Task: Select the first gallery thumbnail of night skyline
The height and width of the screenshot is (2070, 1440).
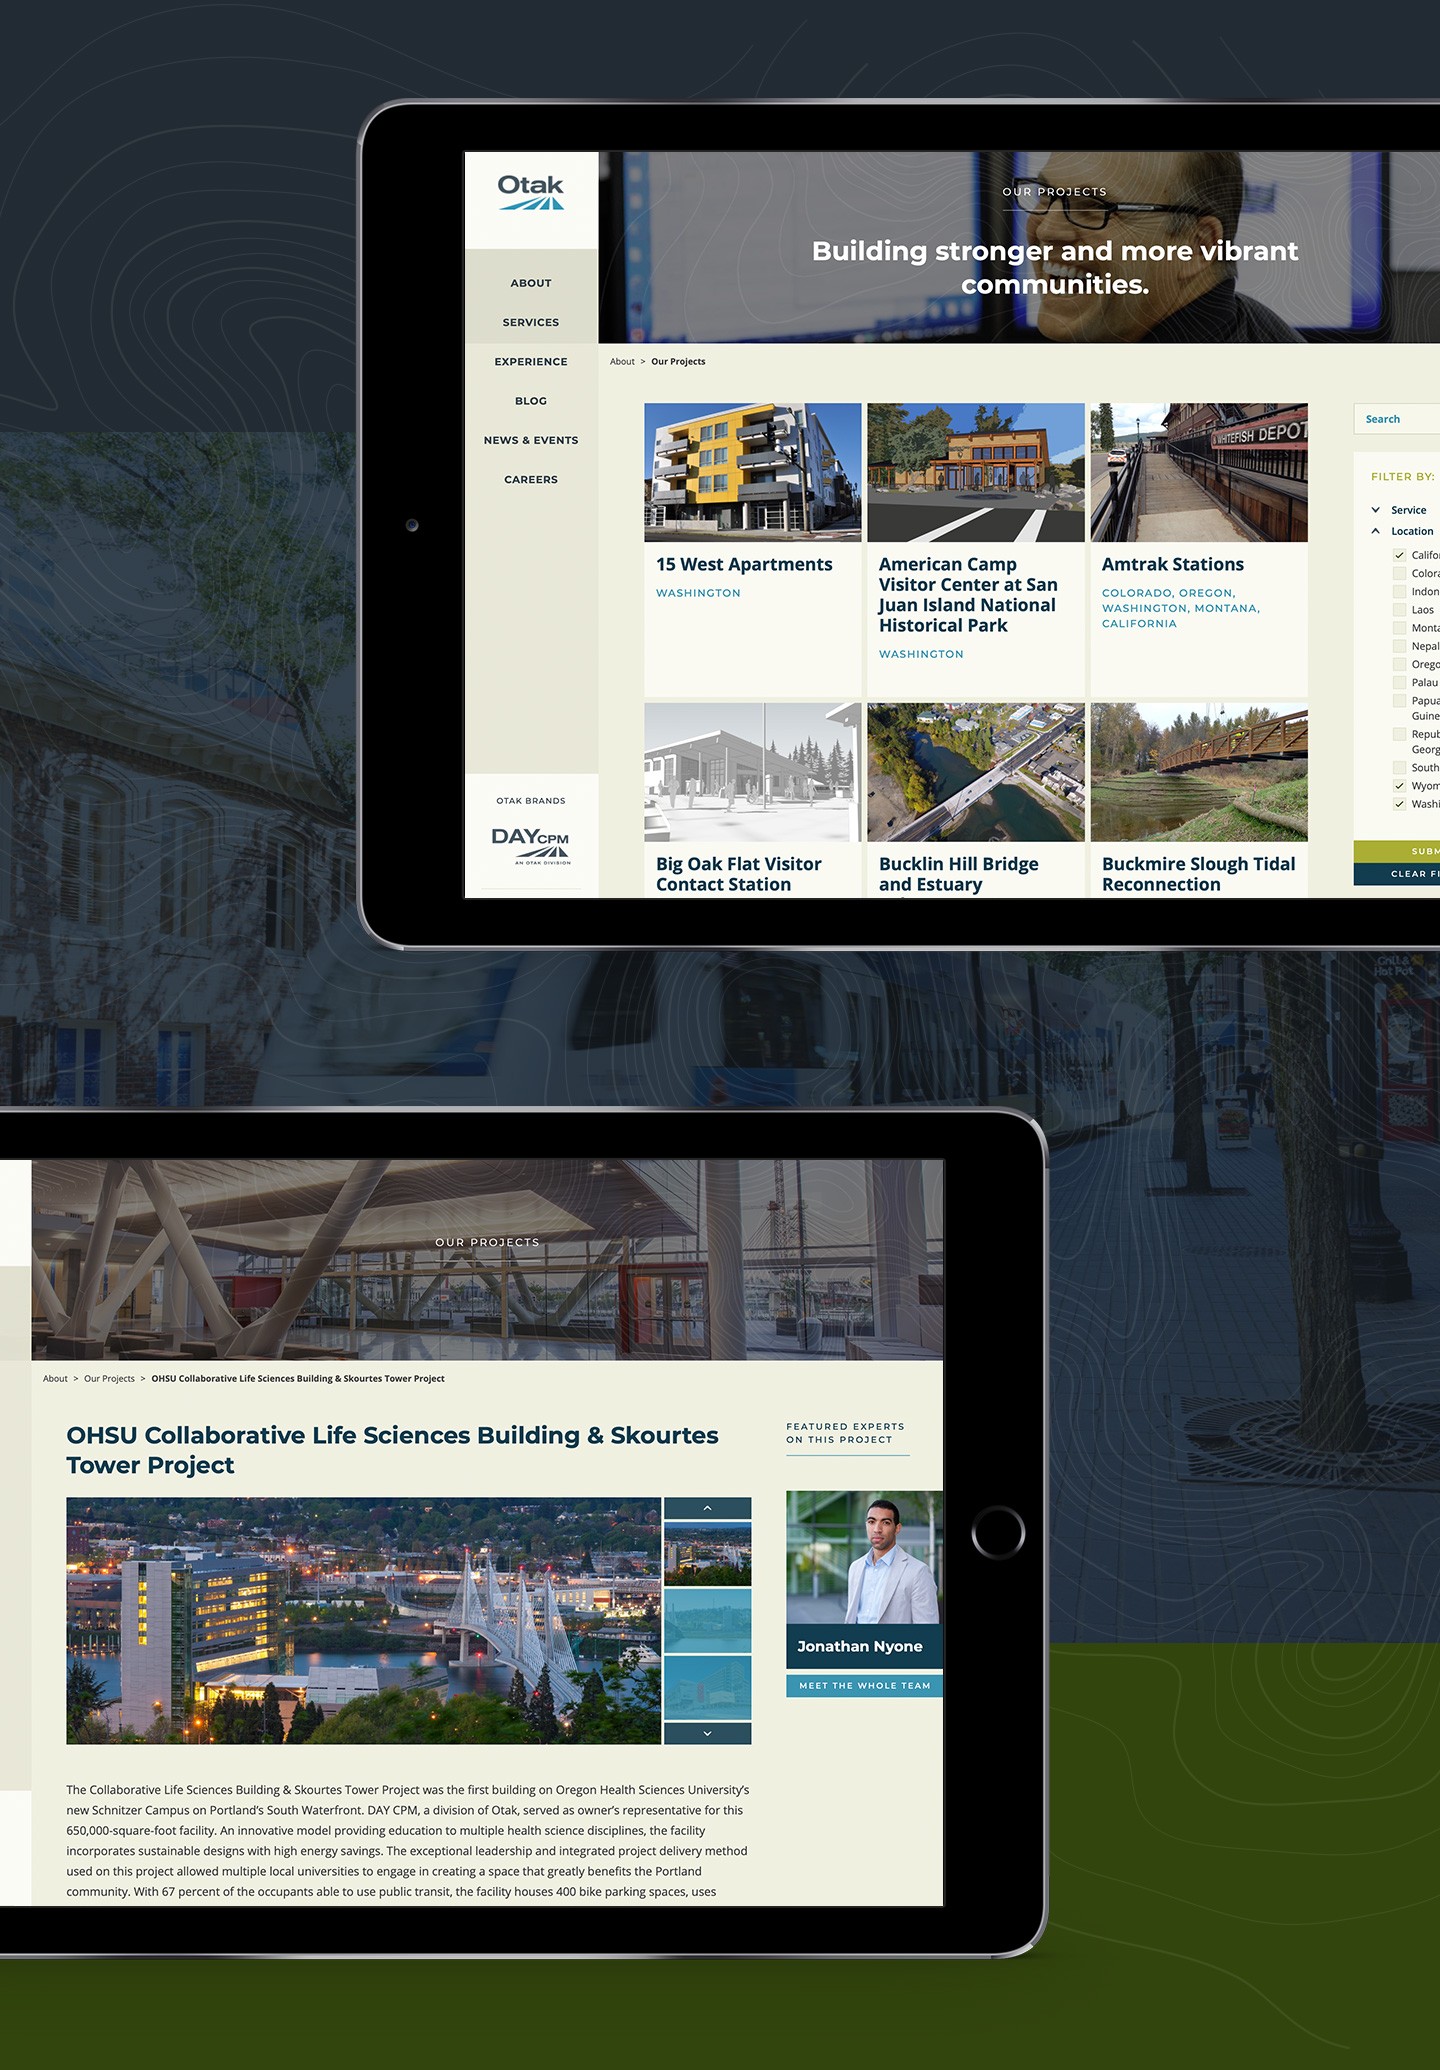Action: point(707,1554)
